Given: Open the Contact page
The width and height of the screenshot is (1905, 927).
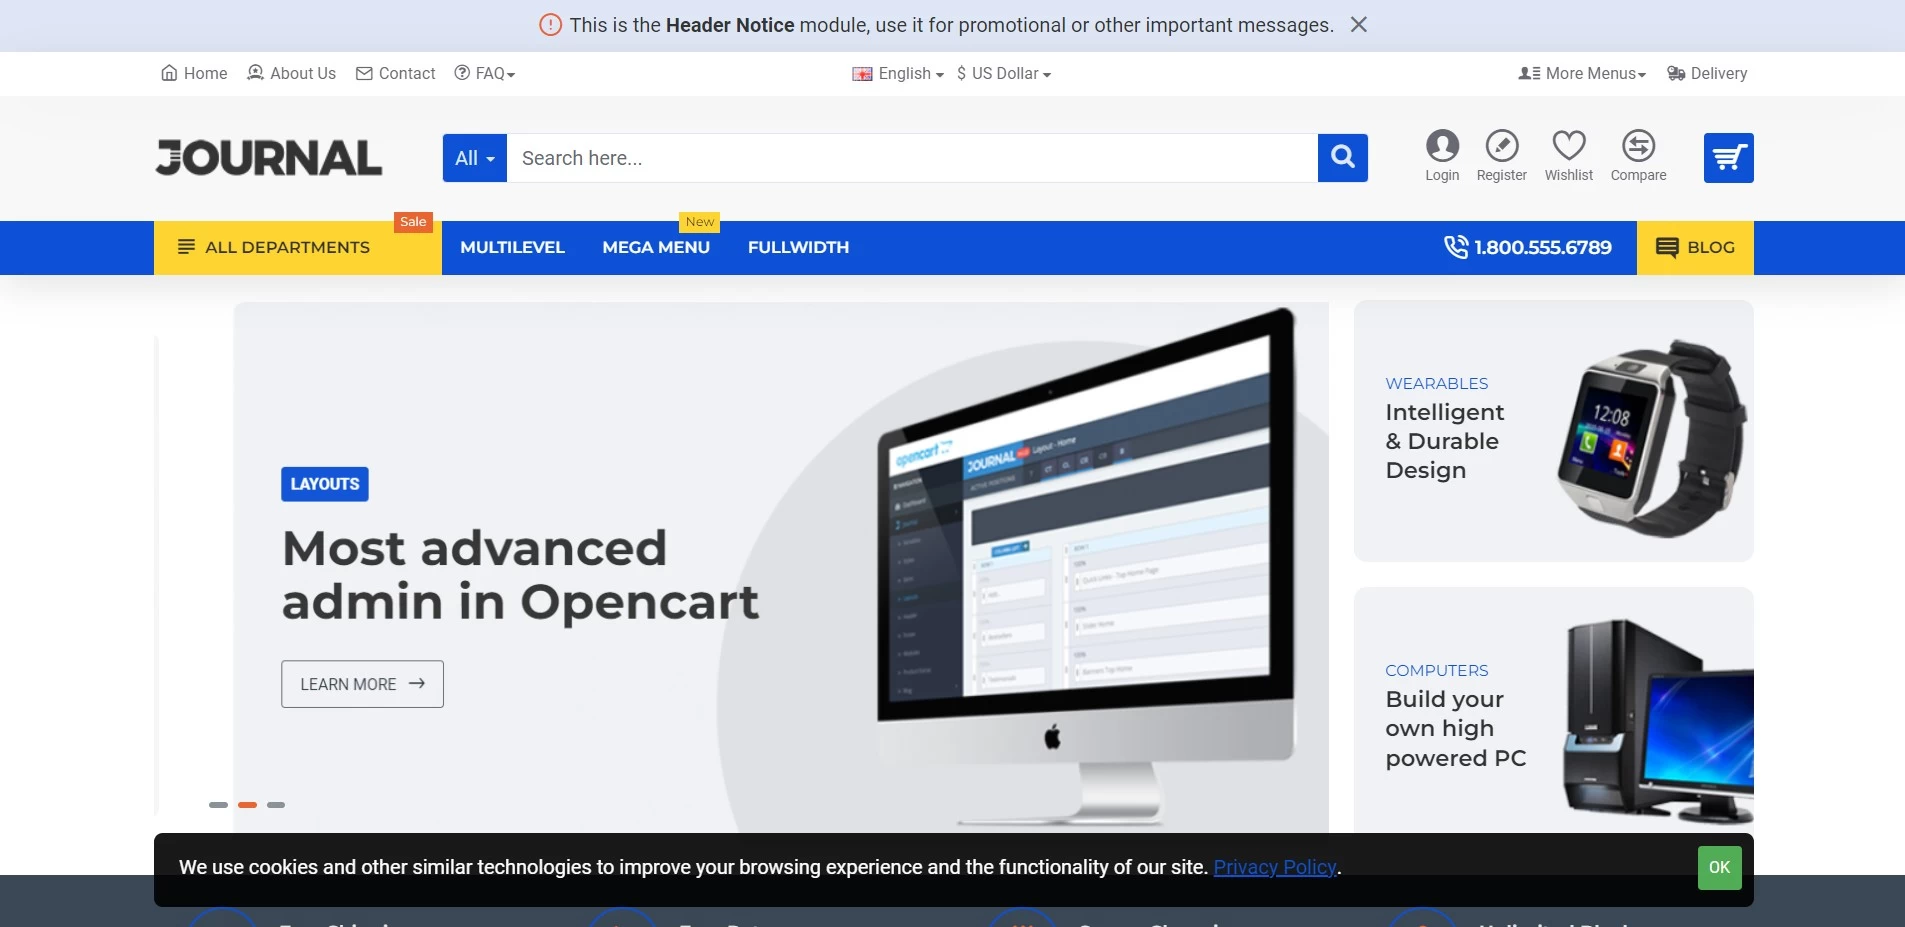Looking at the screenshot, I should (x=396, y=73).
